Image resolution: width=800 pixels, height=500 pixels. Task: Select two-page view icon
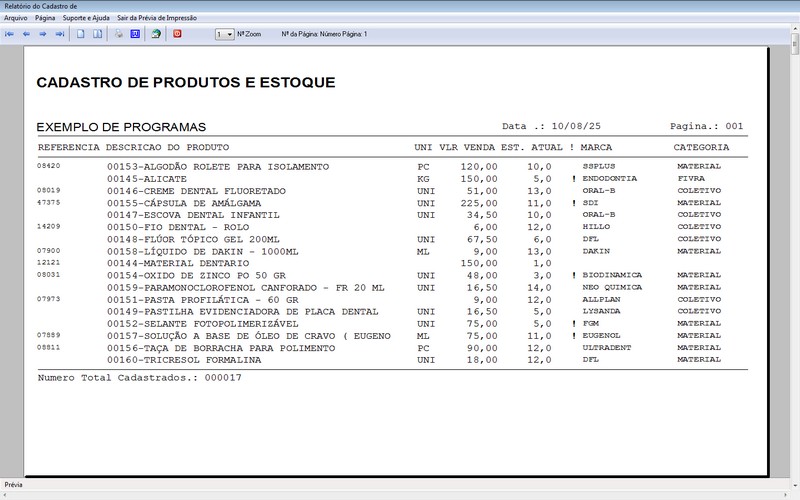[x=98, y=34]
